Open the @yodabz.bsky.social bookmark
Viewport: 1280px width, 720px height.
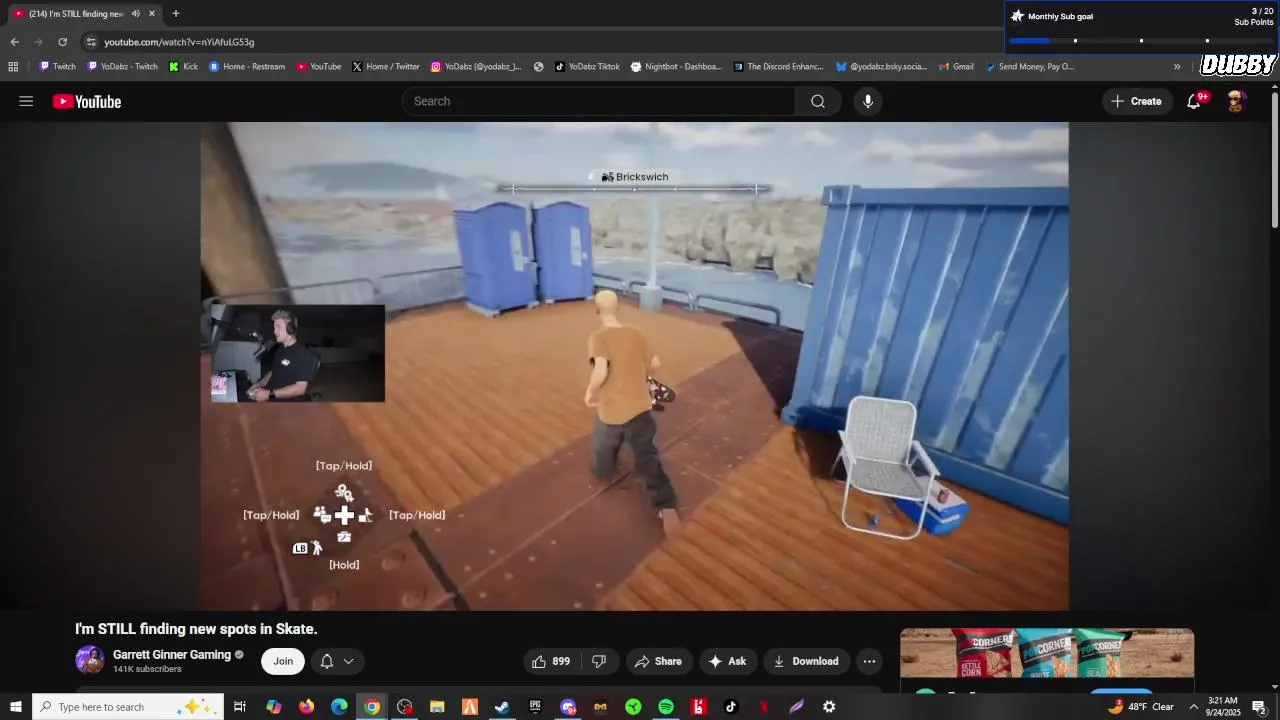click(881, 67)
